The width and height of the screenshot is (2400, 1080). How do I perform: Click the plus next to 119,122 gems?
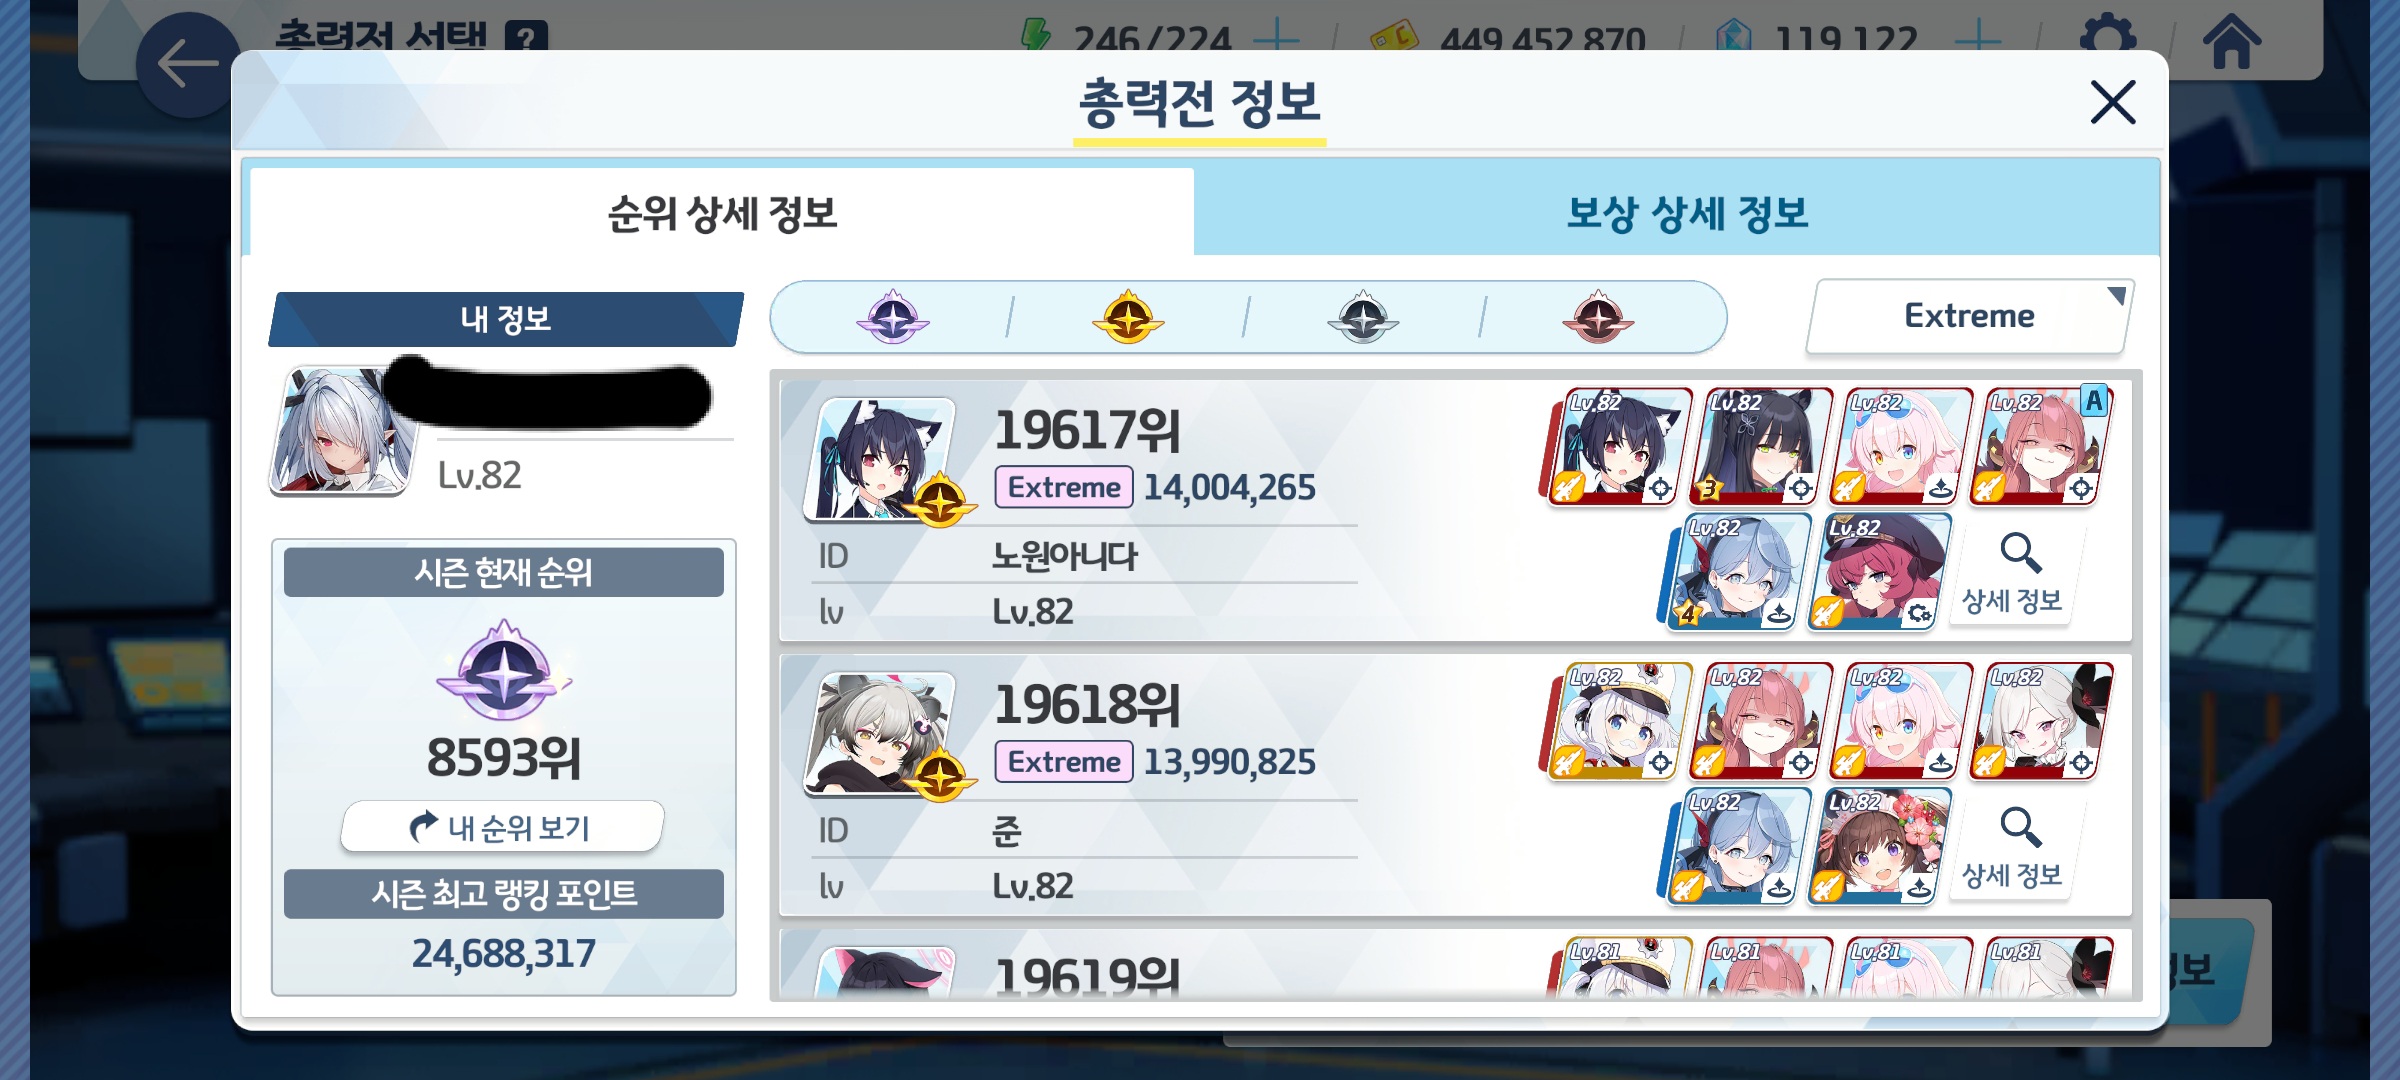coord(1977,40)
